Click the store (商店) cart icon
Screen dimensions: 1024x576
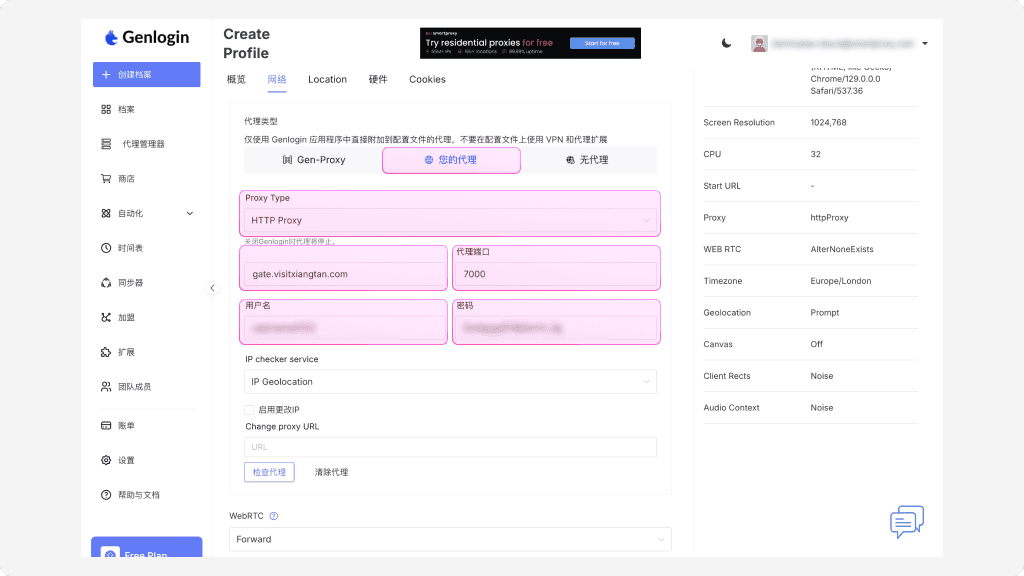pyautogui.click(x=106, y=179)
